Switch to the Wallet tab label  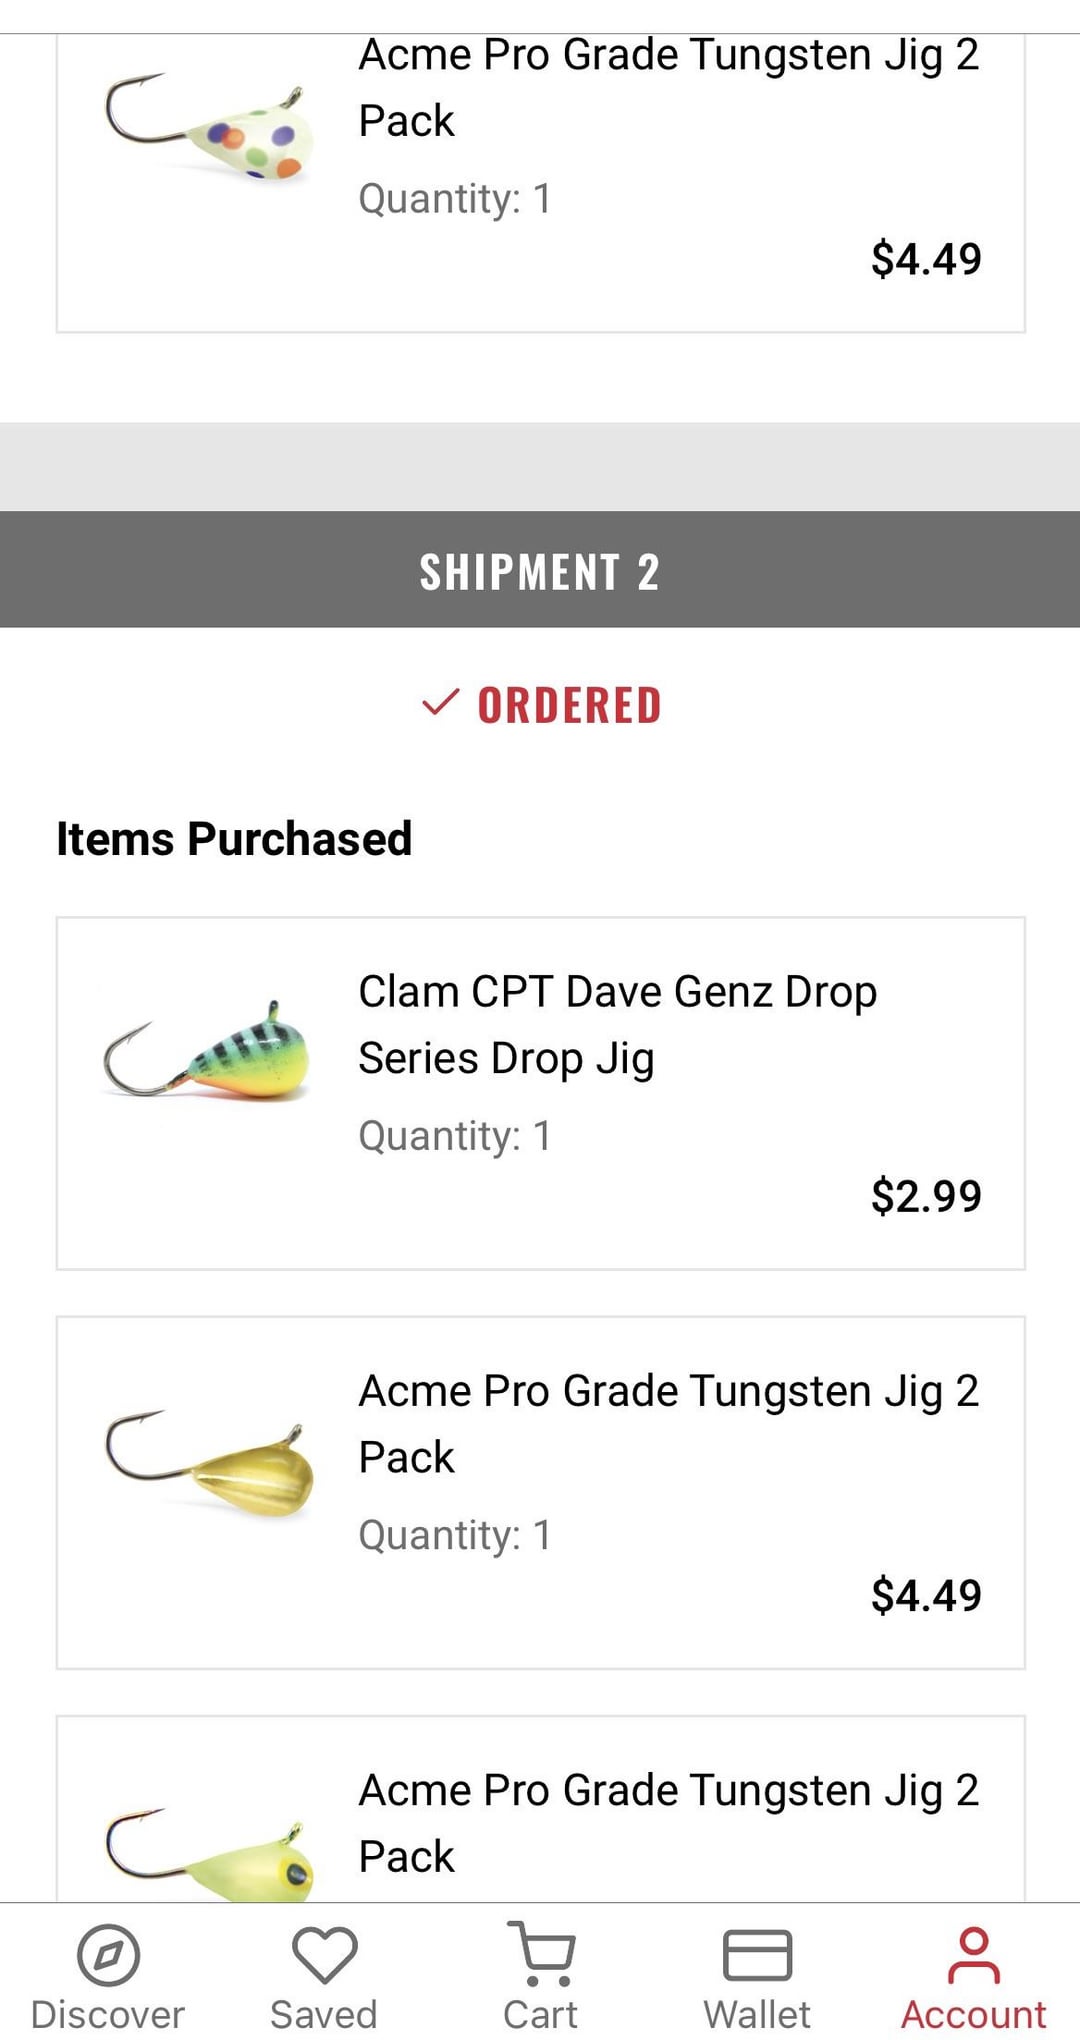(757, 2014)
